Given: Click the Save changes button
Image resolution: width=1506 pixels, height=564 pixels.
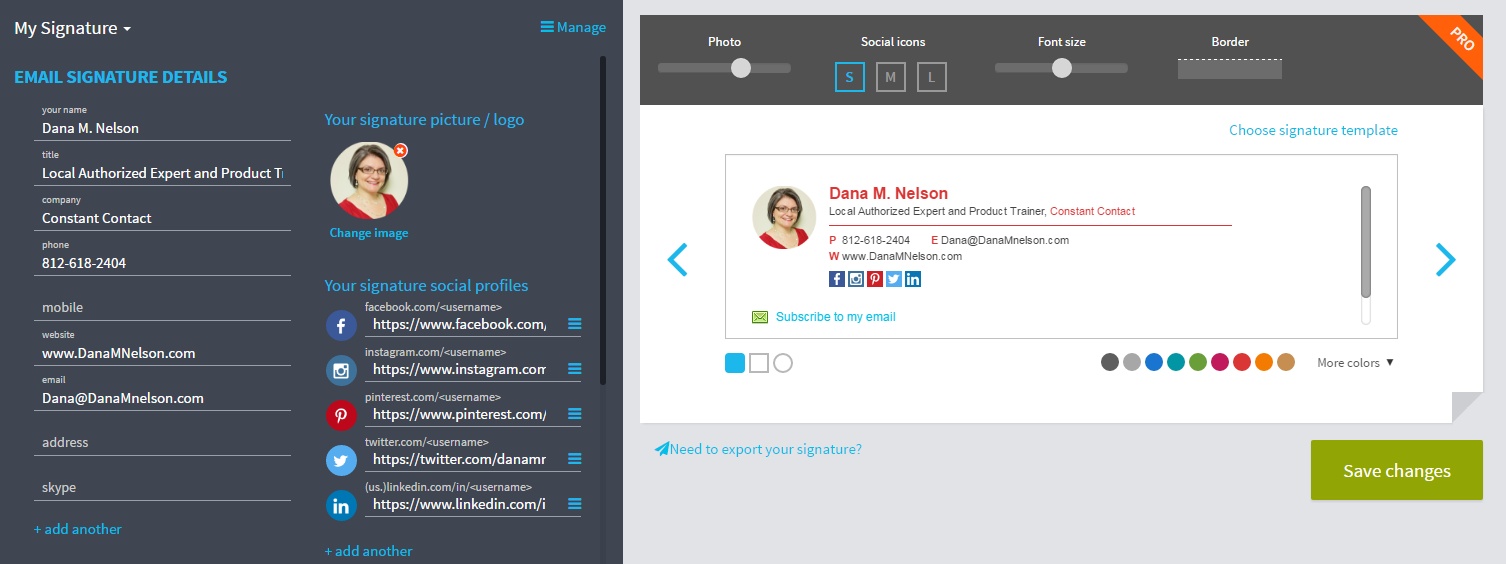Looking at the screenshot, I should pos(1396,471).
